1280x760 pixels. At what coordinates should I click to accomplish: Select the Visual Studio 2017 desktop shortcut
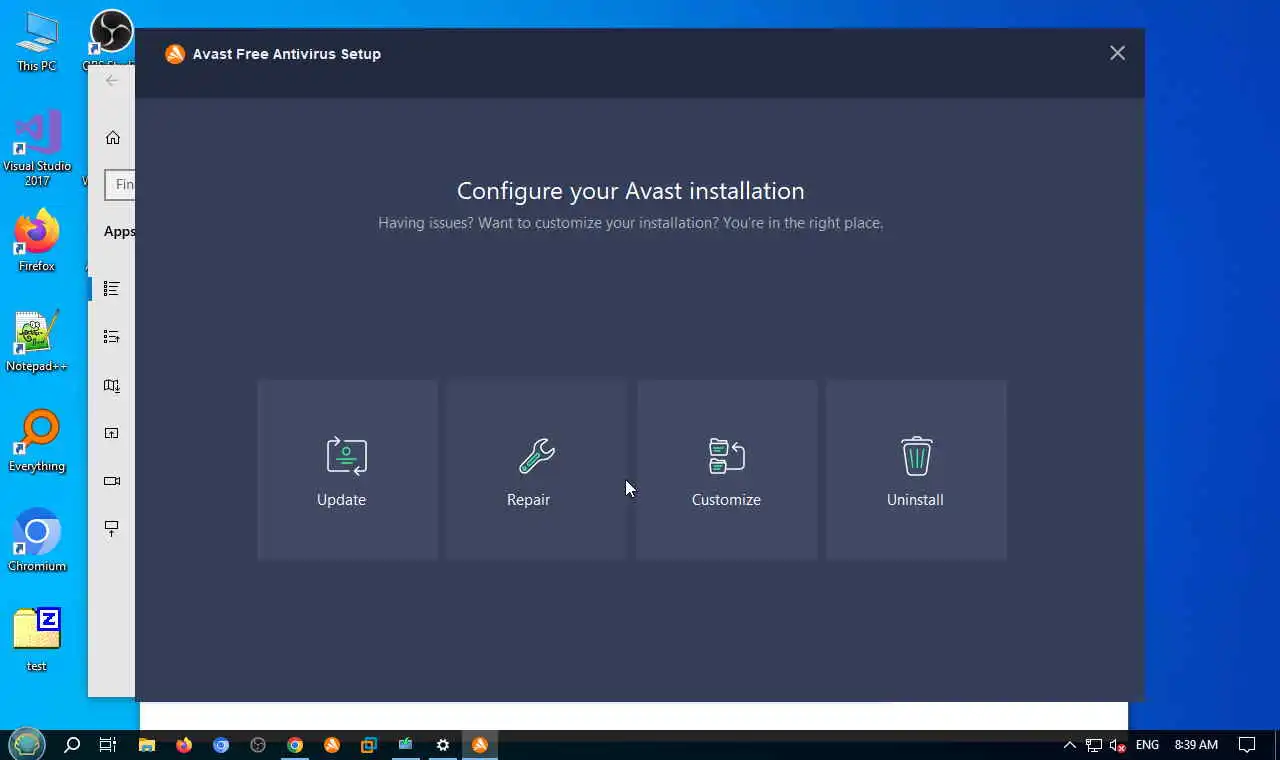pyautogui.click(x=37, y=150)
